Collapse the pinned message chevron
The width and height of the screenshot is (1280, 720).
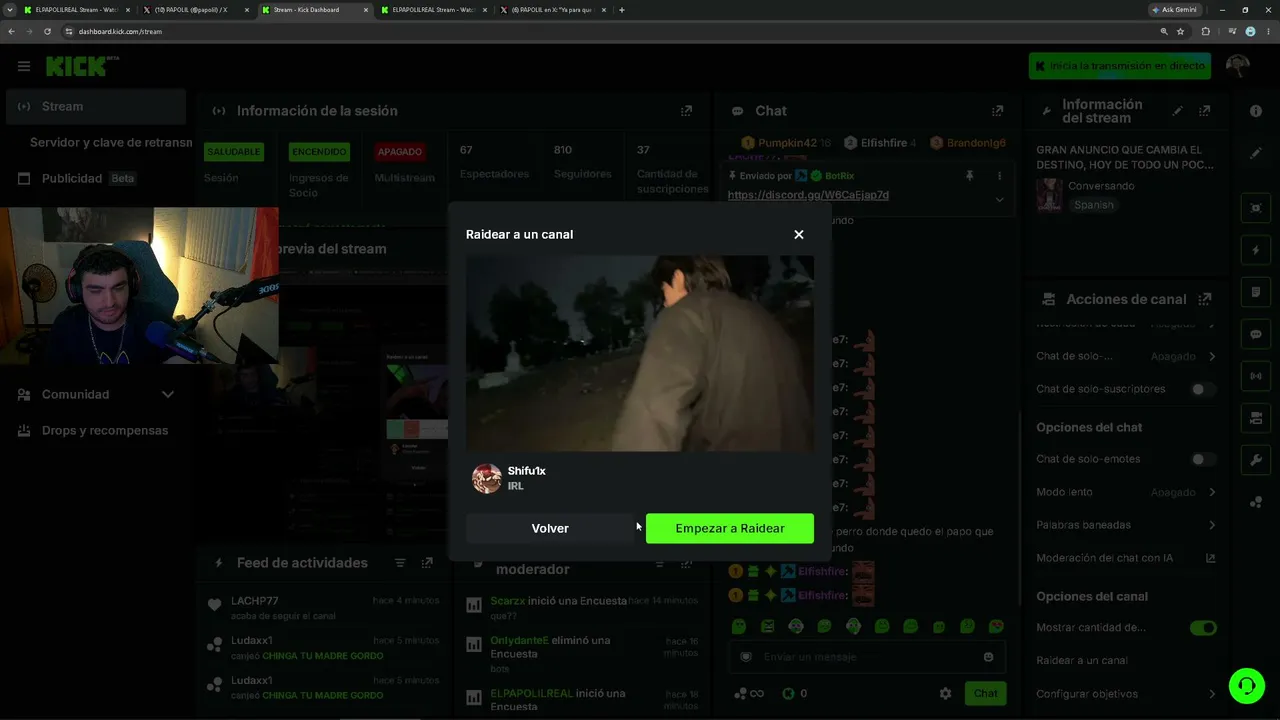(x=999, y=199)
